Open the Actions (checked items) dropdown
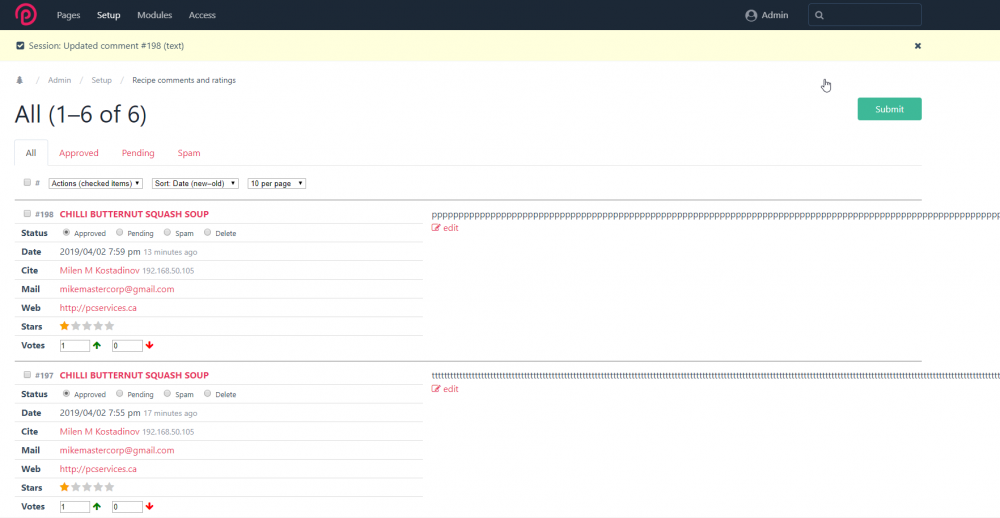This screenshot has width=1000, height=518. click(95, 183)
